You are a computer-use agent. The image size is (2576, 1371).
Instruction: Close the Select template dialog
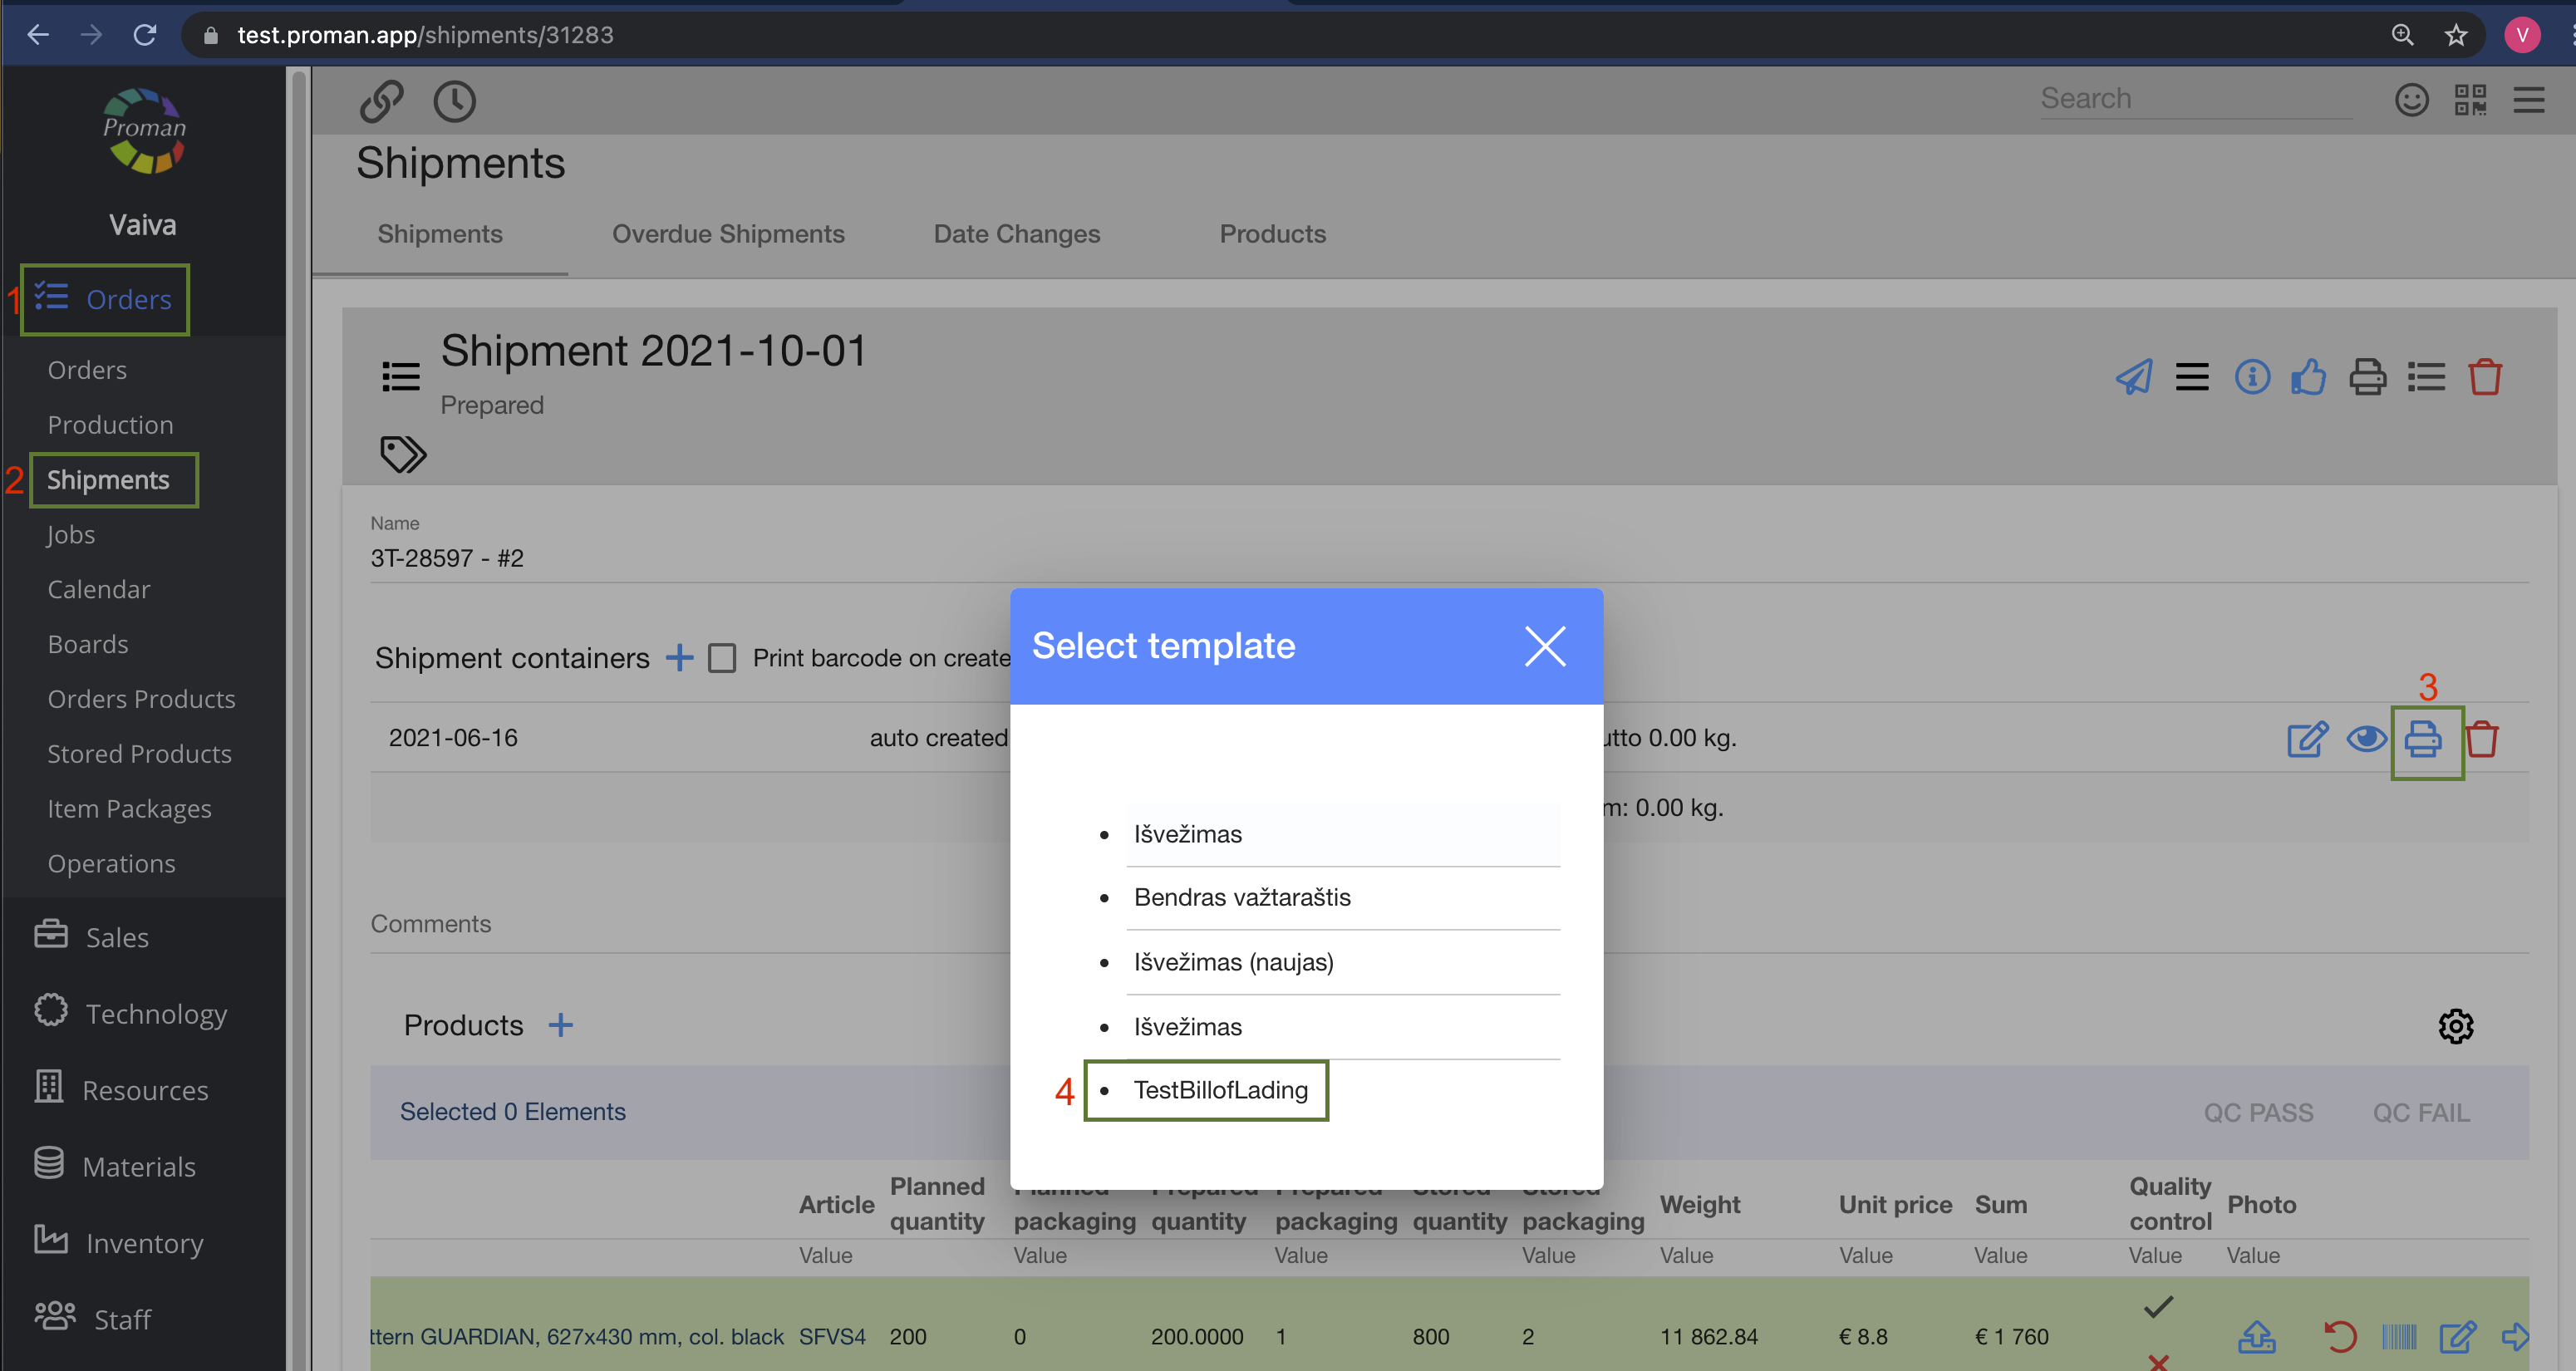1544,646
